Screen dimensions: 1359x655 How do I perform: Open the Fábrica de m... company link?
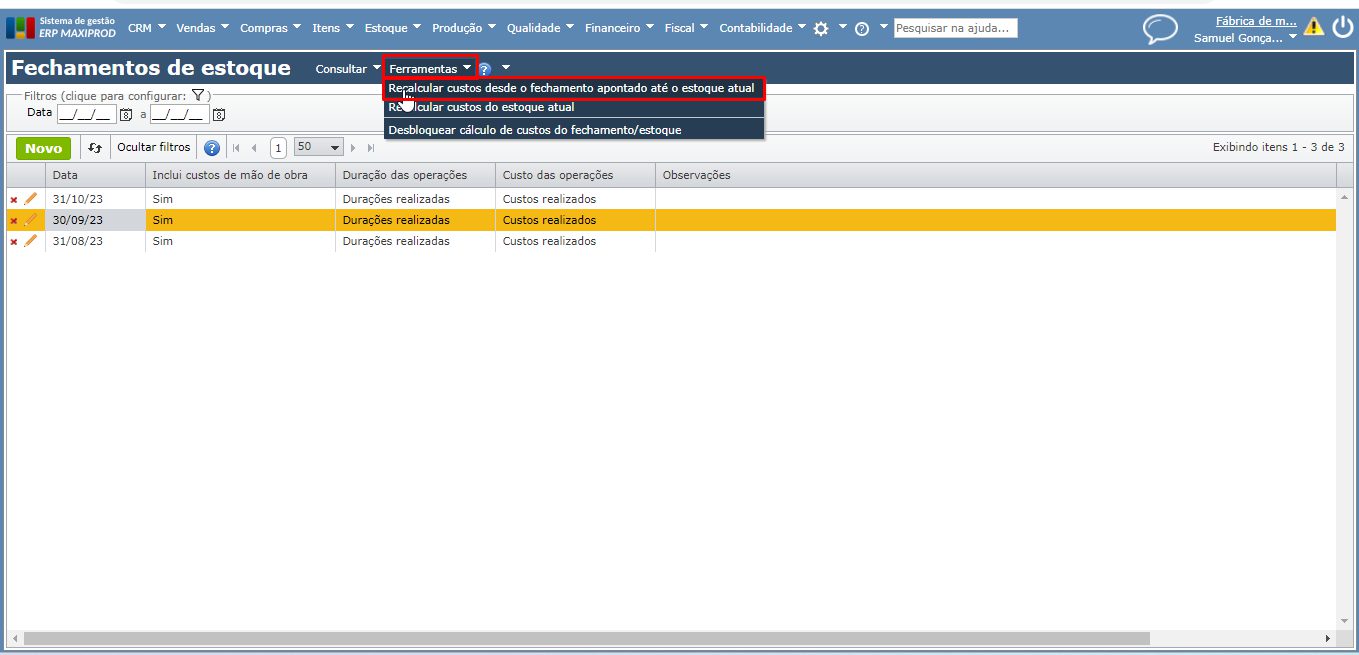pyautogui.click(x=1256, y=21)
